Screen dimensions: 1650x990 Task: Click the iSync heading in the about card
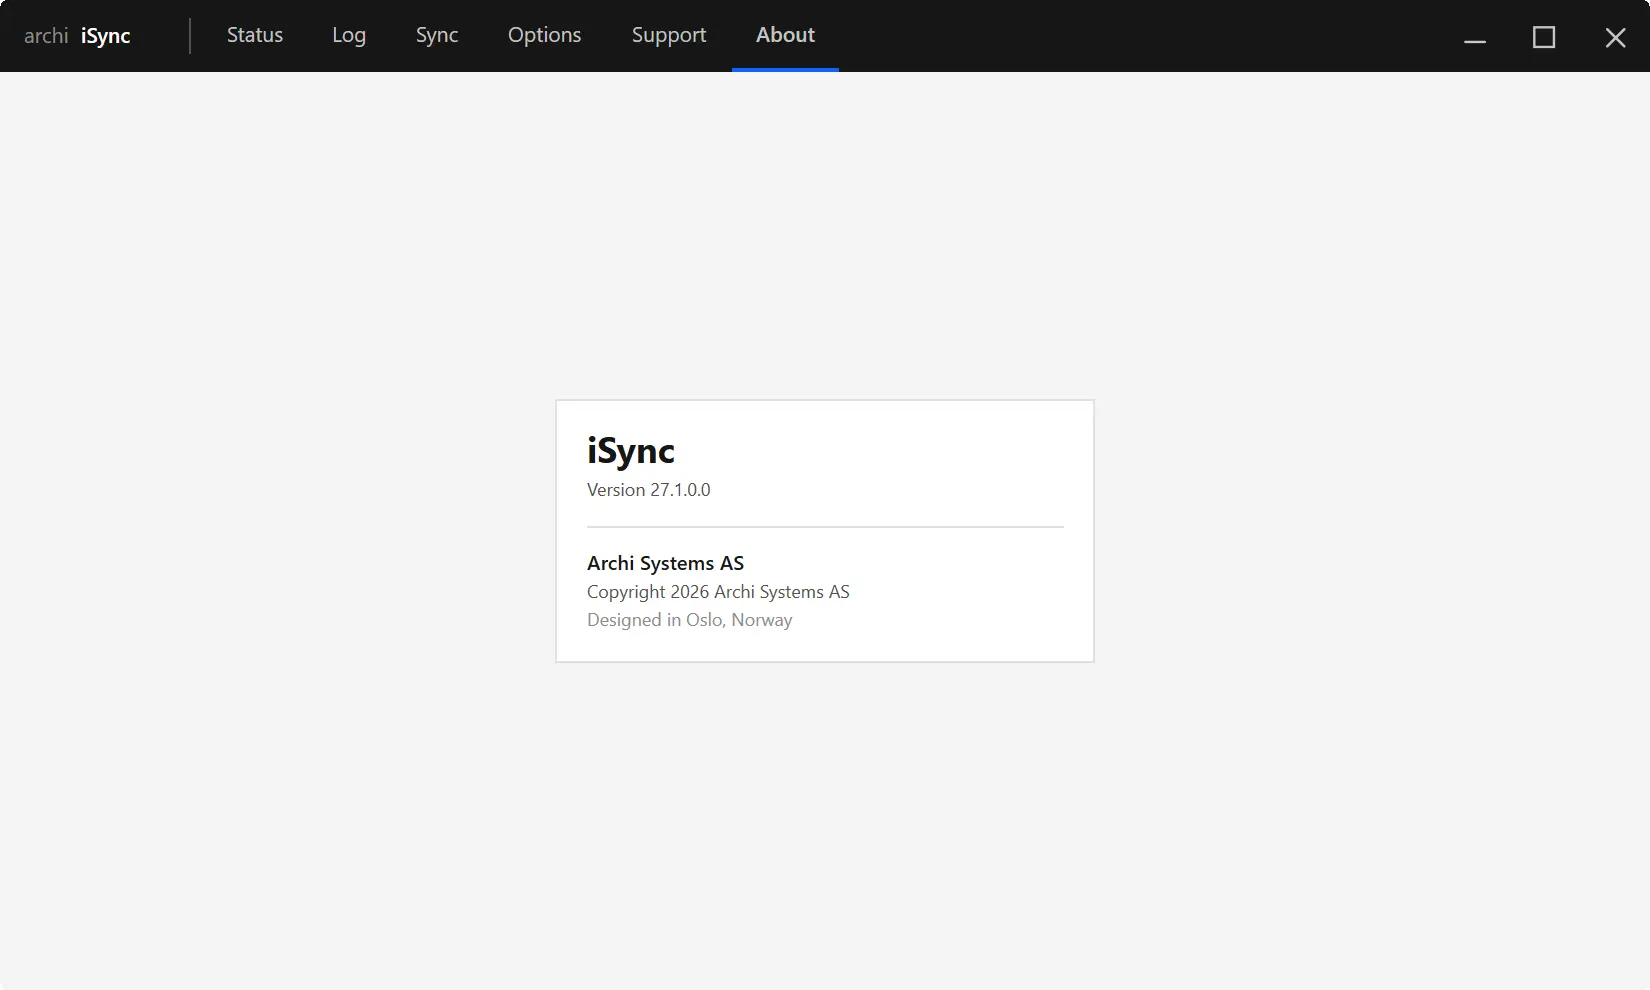(x=630, y=451)
